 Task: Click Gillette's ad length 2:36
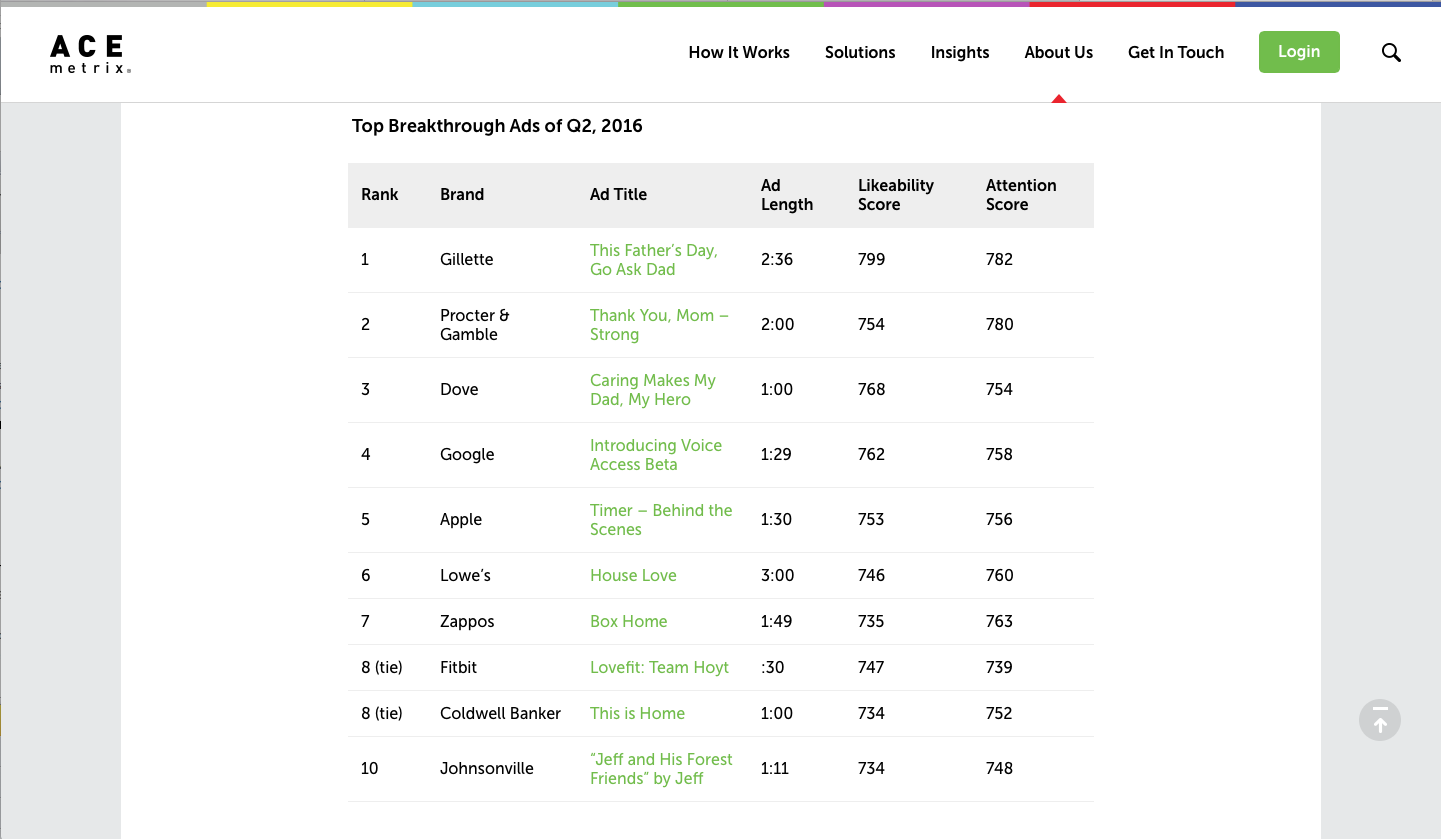coord(777,260)
